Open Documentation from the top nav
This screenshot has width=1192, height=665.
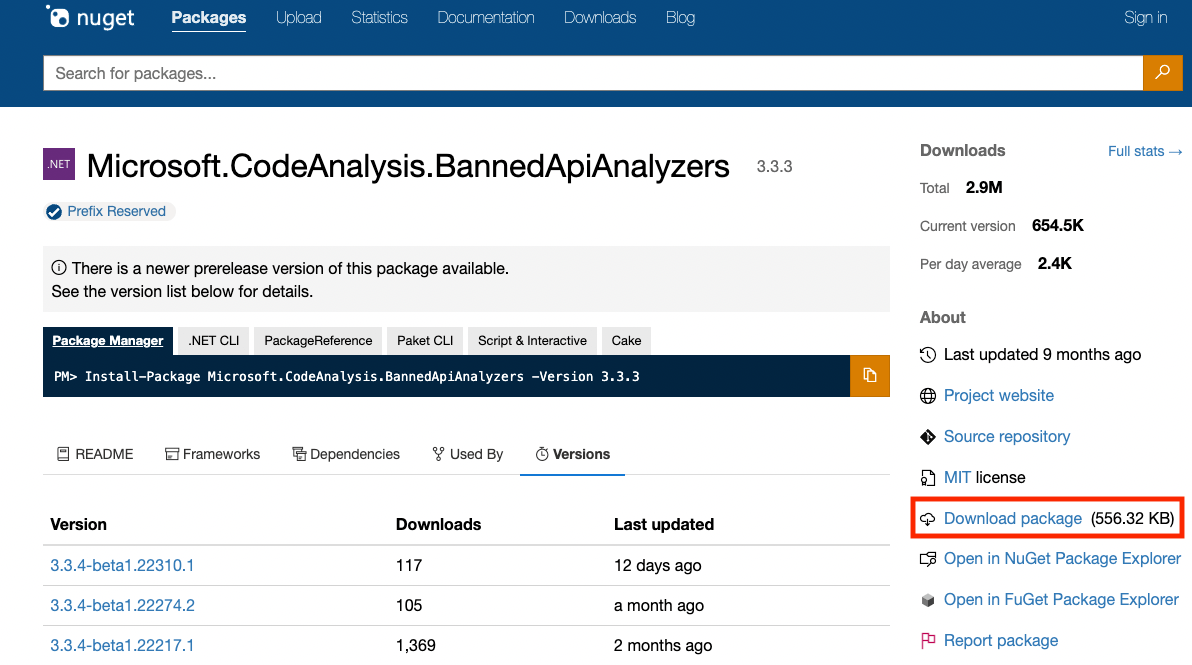coord(486,17)
